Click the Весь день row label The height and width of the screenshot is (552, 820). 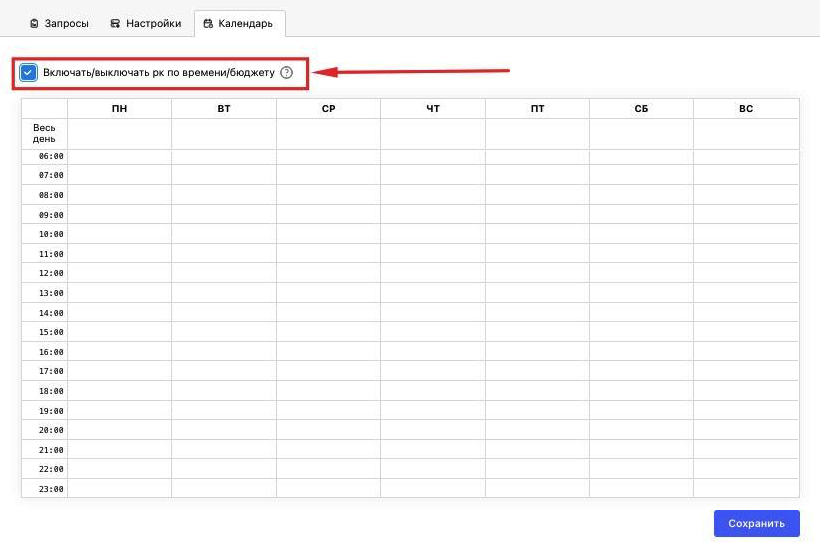coord(44,133)
